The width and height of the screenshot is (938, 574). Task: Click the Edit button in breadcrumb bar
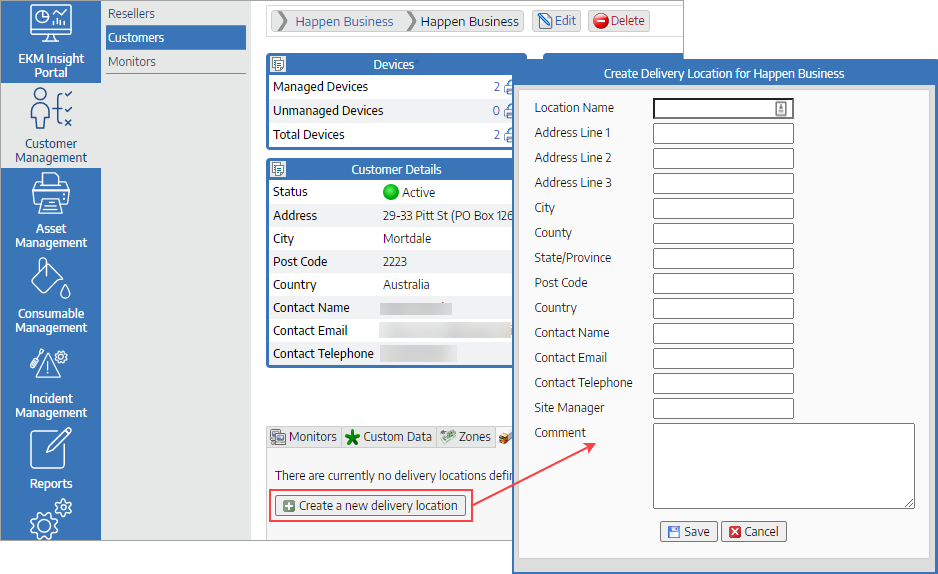pyautogui.click(x=556, y=21)
